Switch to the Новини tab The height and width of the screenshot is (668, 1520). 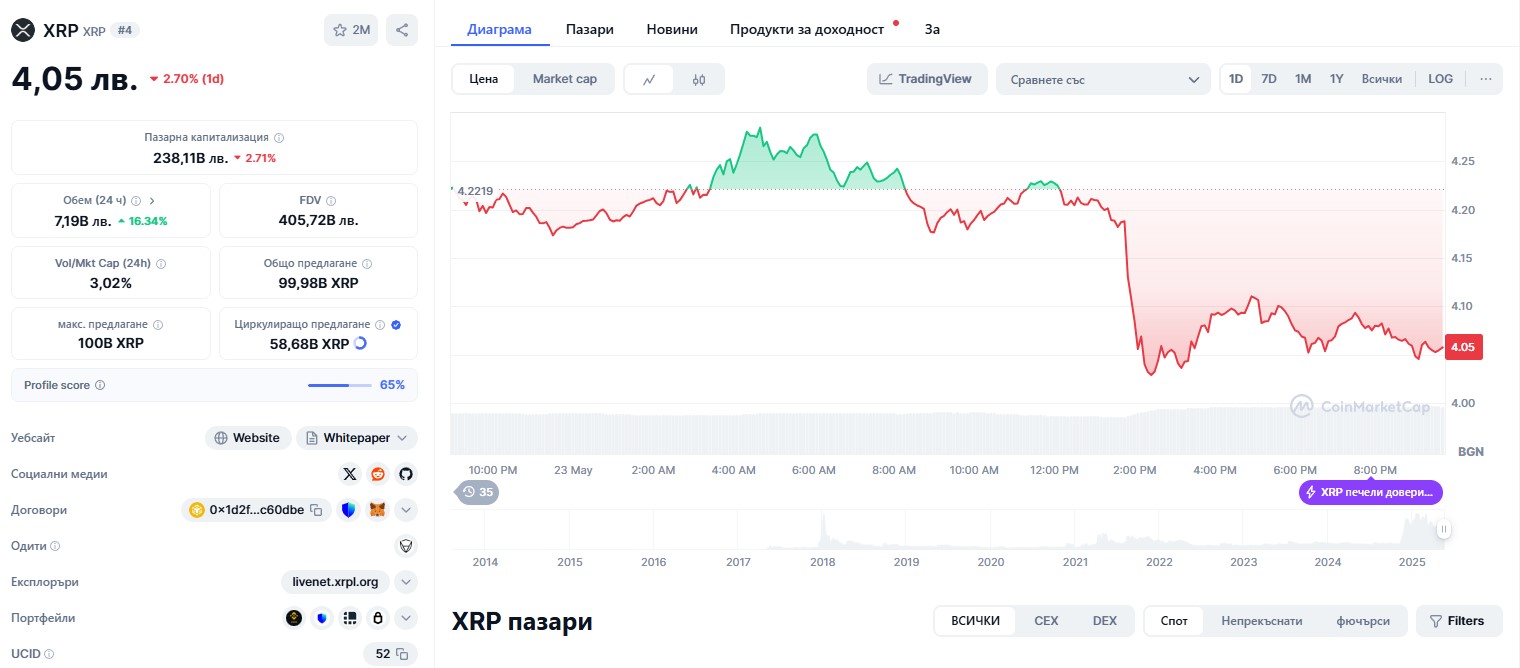point(671,29)
